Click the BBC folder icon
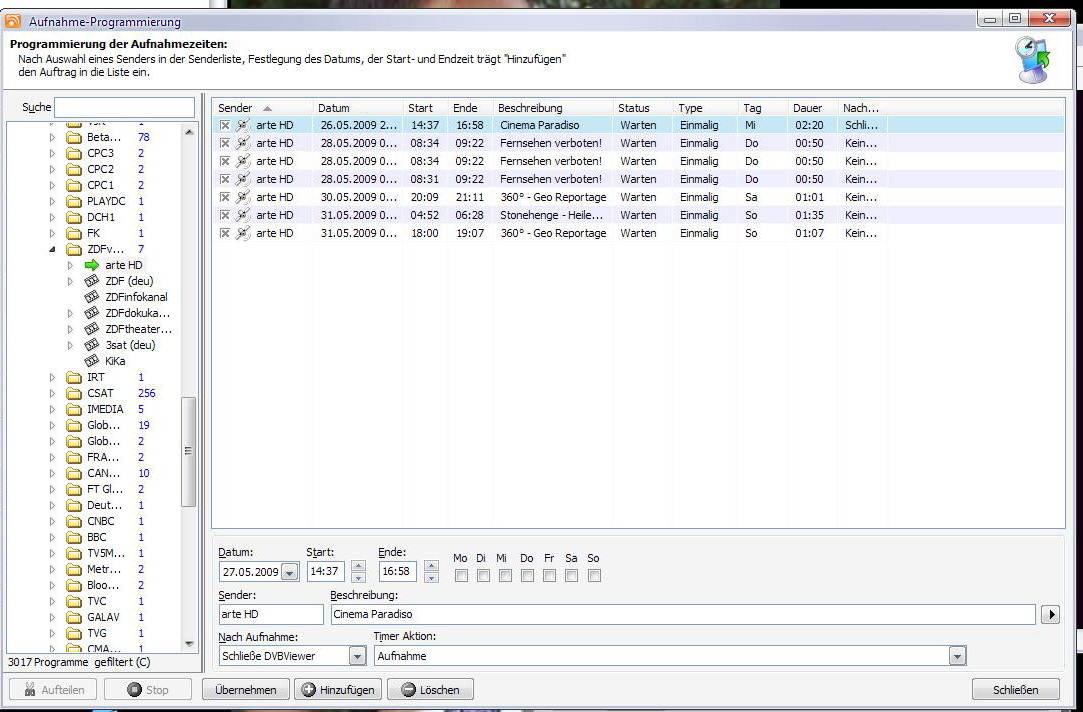Screen dimensions: 1083x712 coord(74,537)
